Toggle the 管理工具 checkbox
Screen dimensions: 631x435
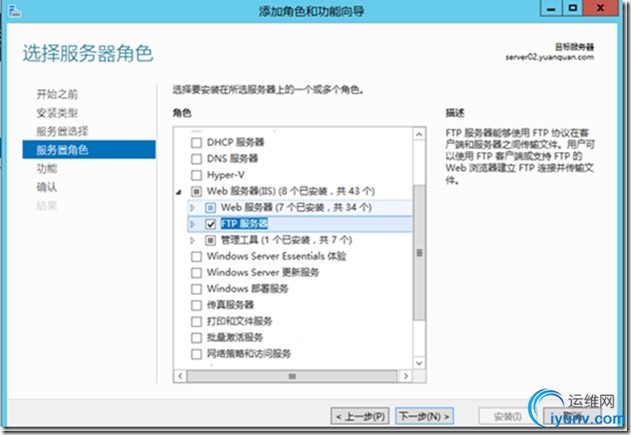coord(210,240)
